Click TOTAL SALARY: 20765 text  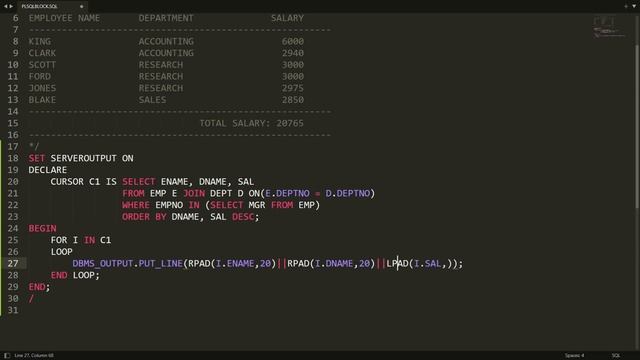[x=251, y=123]
